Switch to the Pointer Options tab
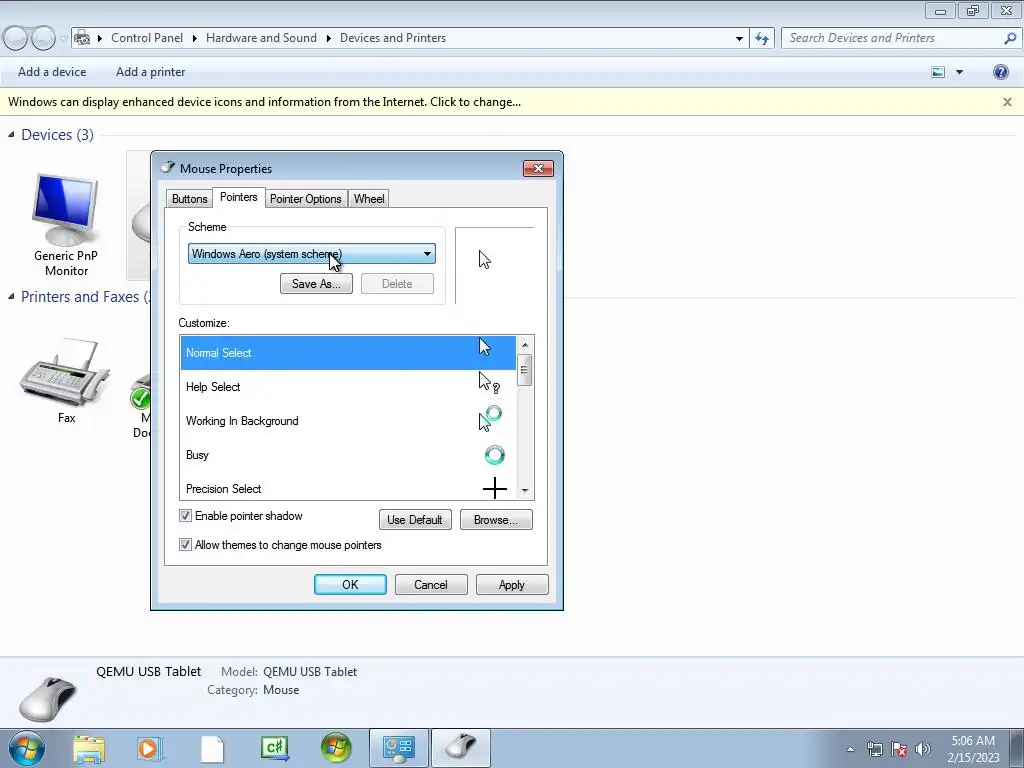The height and width of the screenshot is (768, 1024). pos(306,199)
